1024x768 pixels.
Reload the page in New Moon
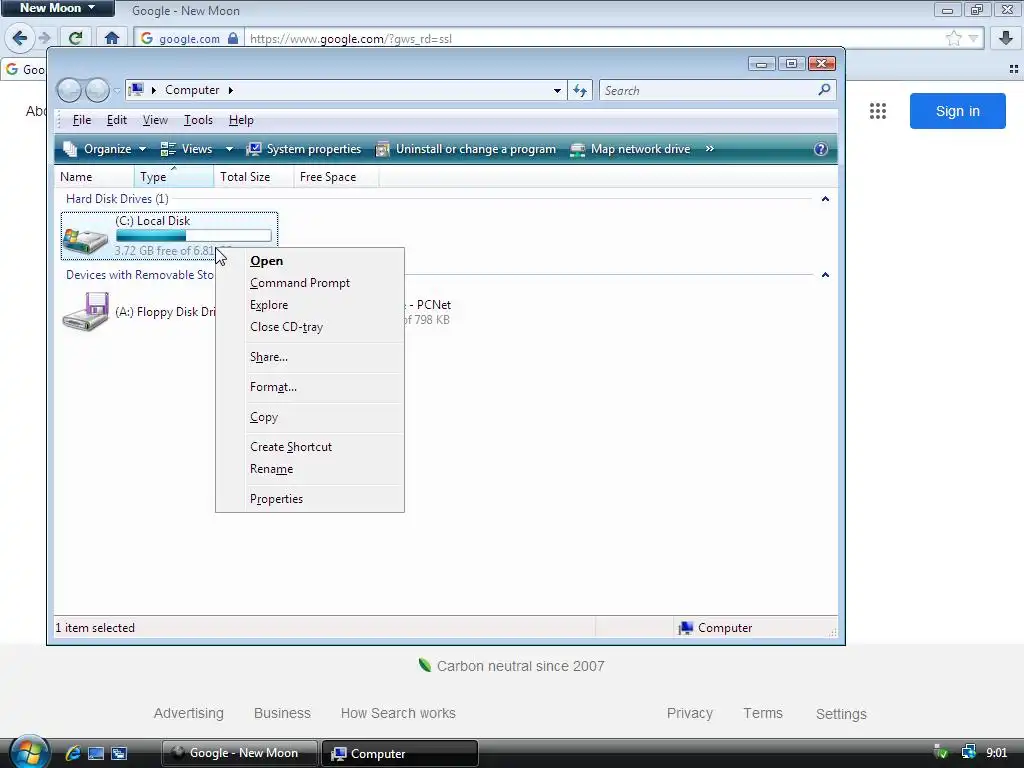tap(76, 38)
